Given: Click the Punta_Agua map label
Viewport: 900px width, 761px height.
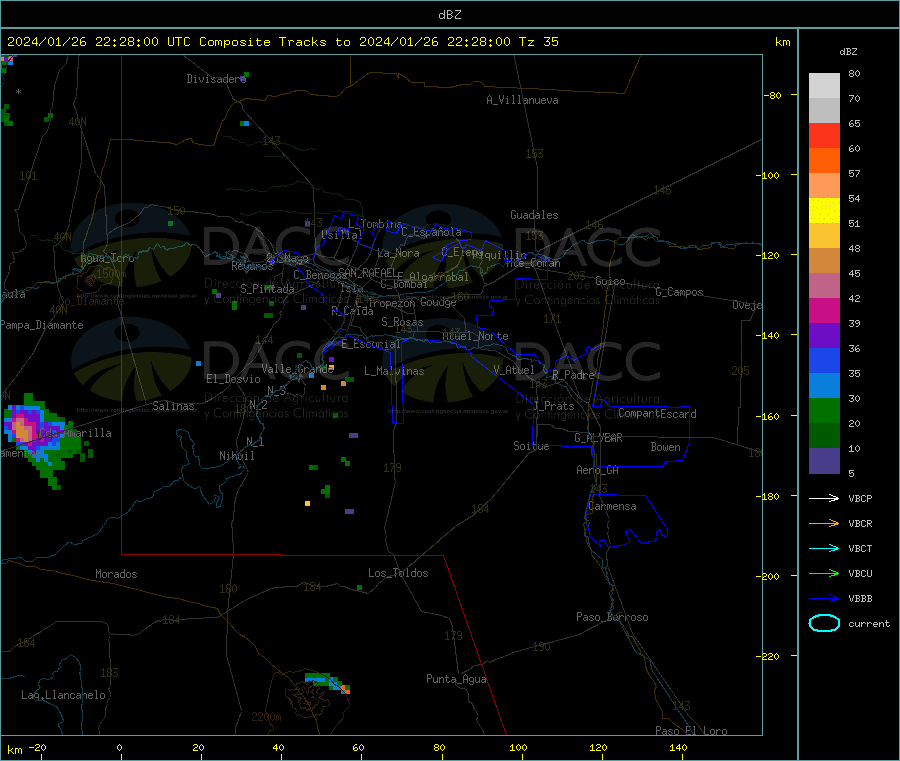Looking at the screenshot, I should [x=456, y=679].
